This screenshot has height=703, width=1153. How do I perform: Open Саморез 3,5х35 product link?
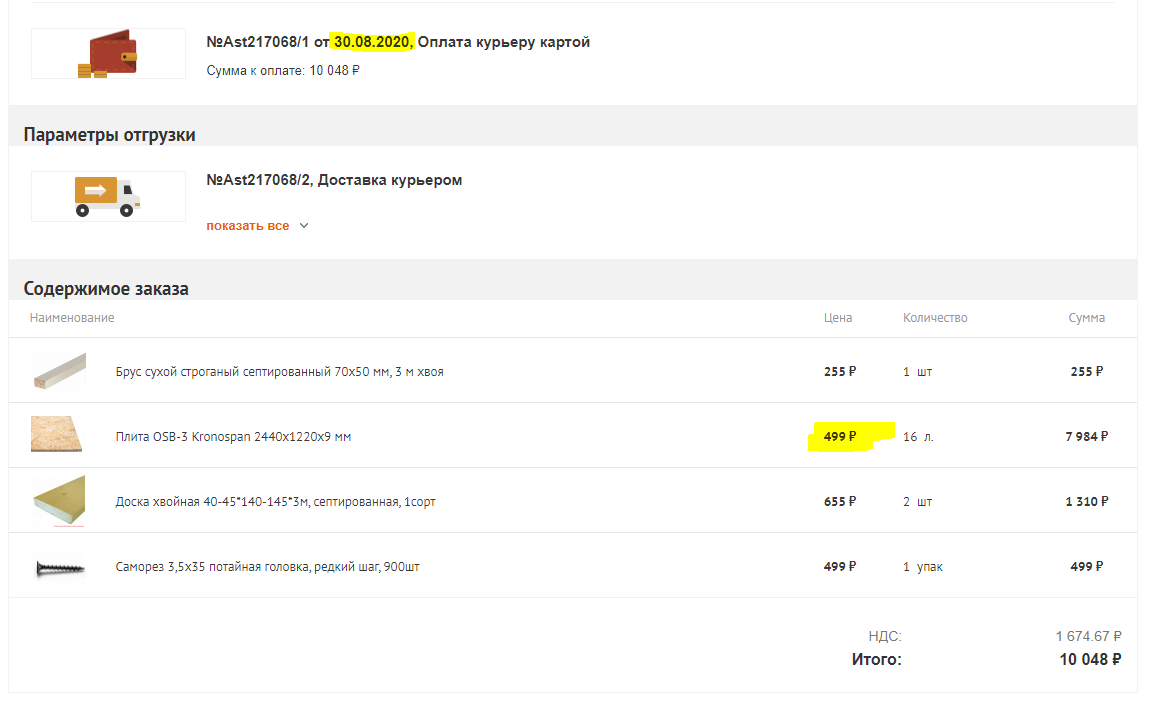[x=268, y=567]
